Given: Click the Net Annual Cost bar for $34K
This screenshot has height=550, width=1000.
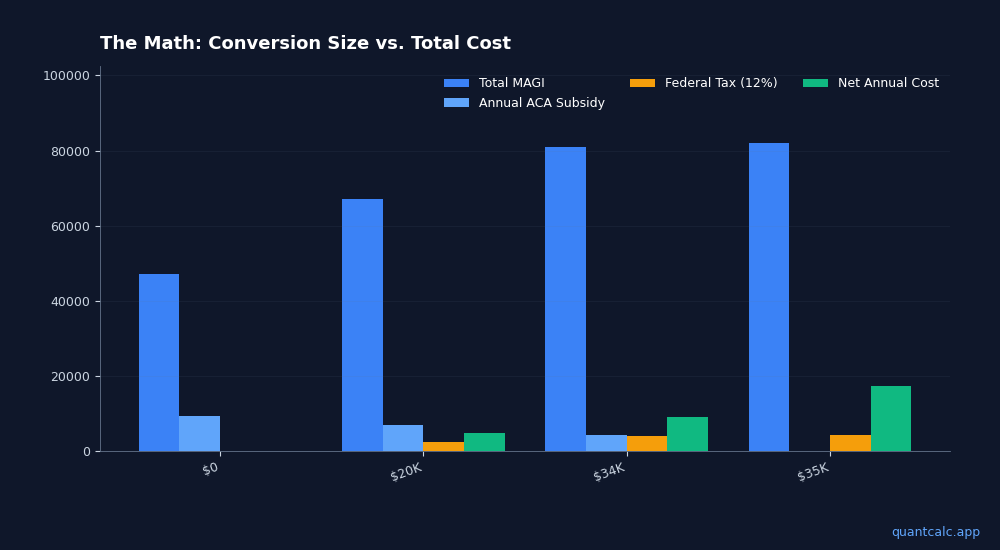Looking at the screenshot, I should pos(688,435).
